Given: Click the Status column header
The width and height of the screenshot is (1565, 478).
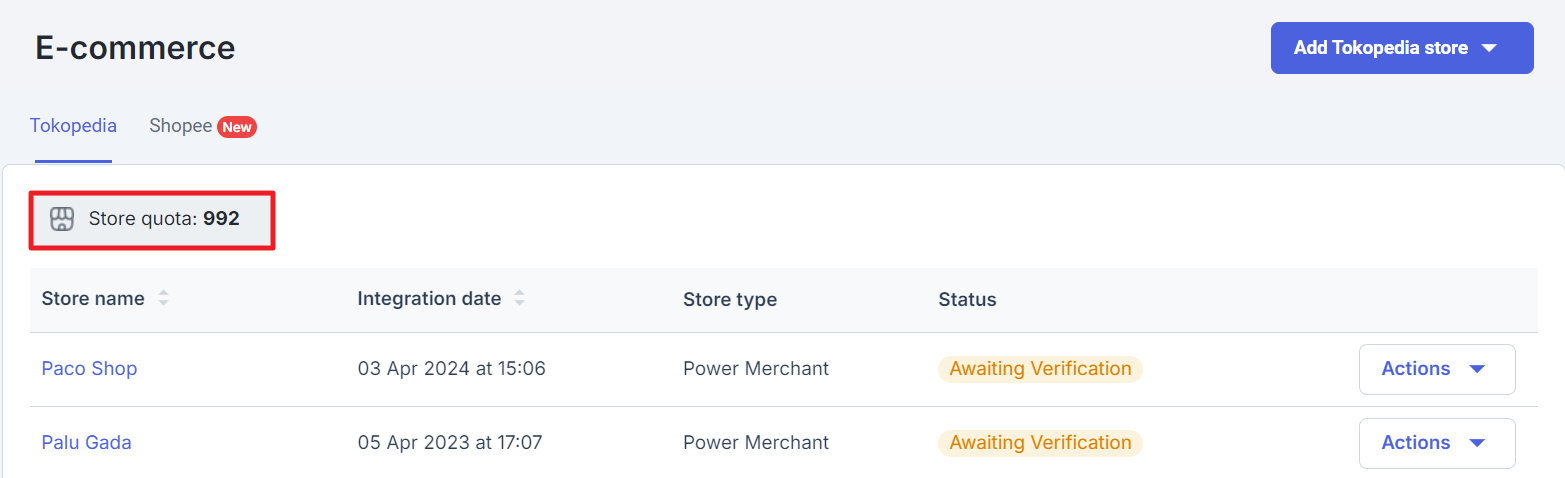Looking at the screenshot, I should point(967,299).
